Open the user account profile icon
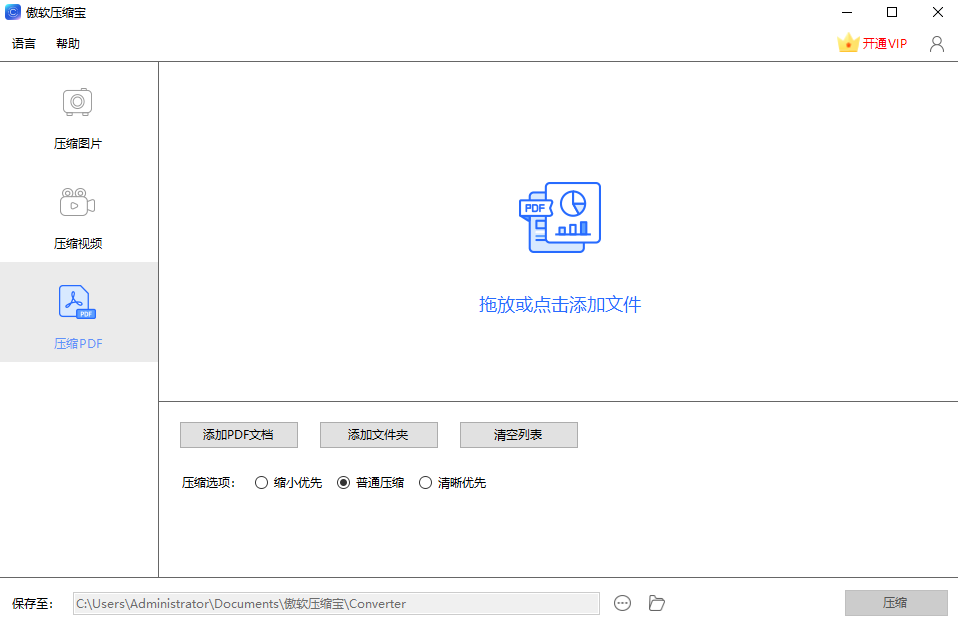Viewport: 958px width, 622px height. point(937,43)
